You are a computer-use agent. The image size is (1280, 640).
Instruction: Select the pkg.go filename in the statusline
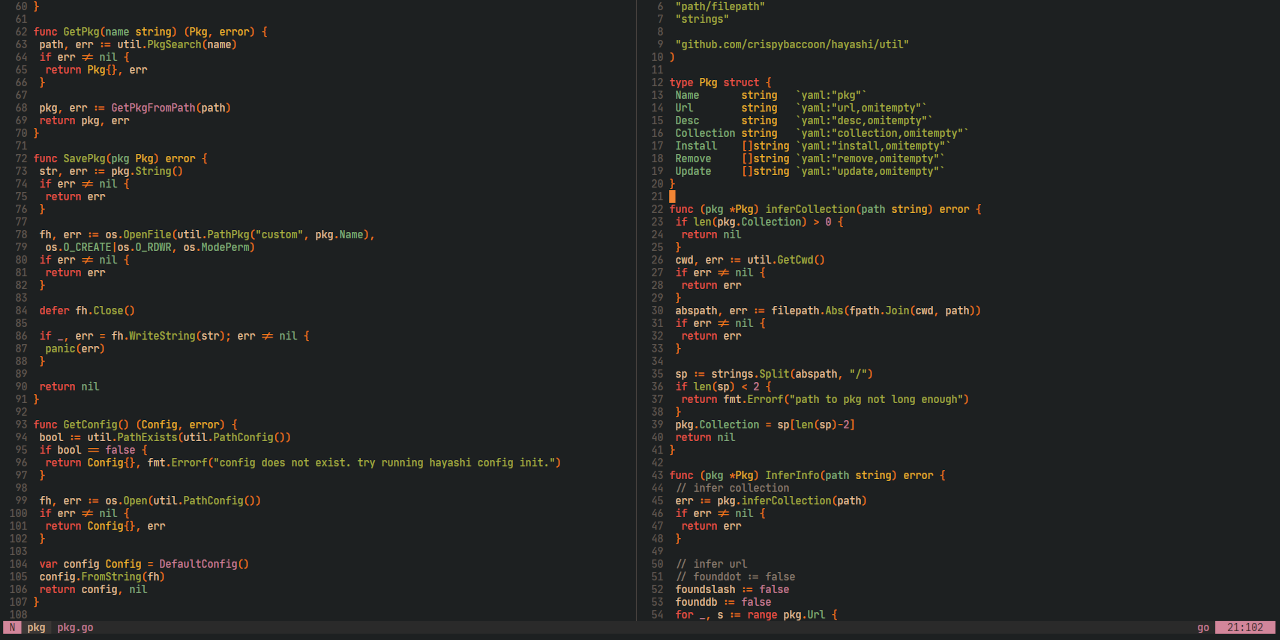tap(75, 628)
